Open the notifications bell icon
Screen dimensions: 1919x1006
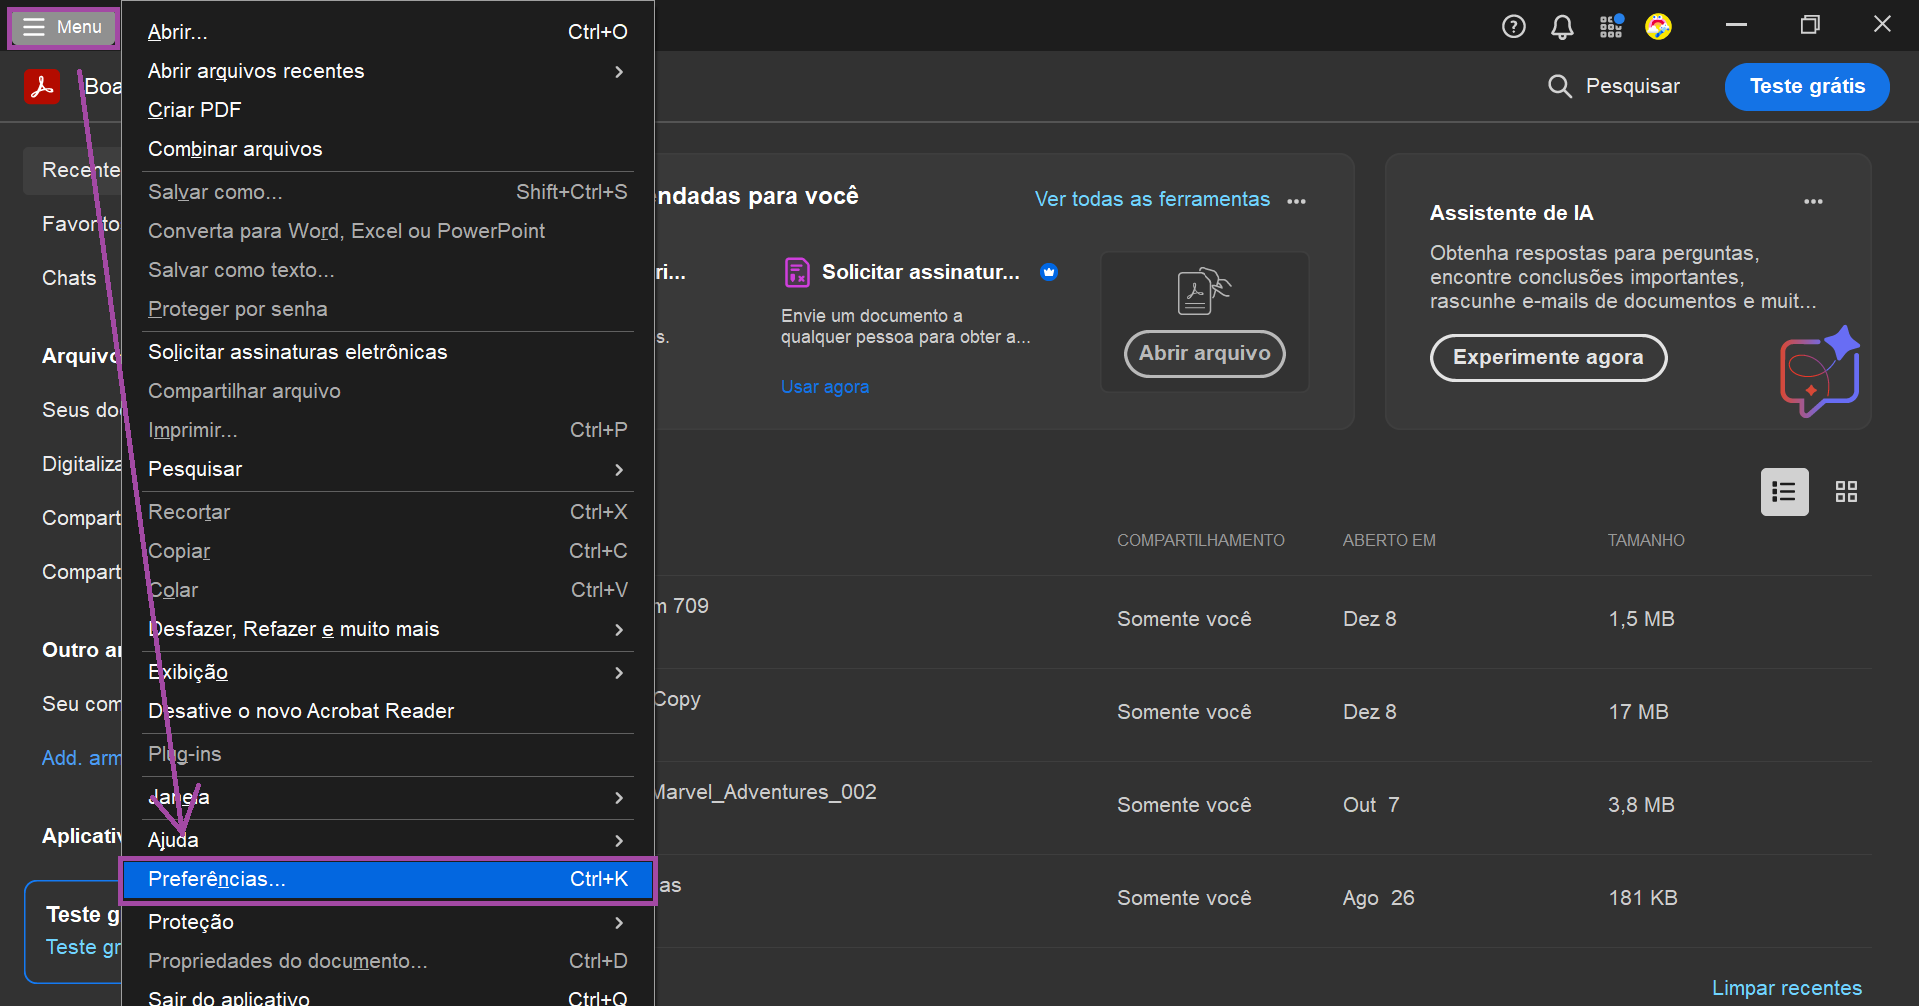(1562, 27)
